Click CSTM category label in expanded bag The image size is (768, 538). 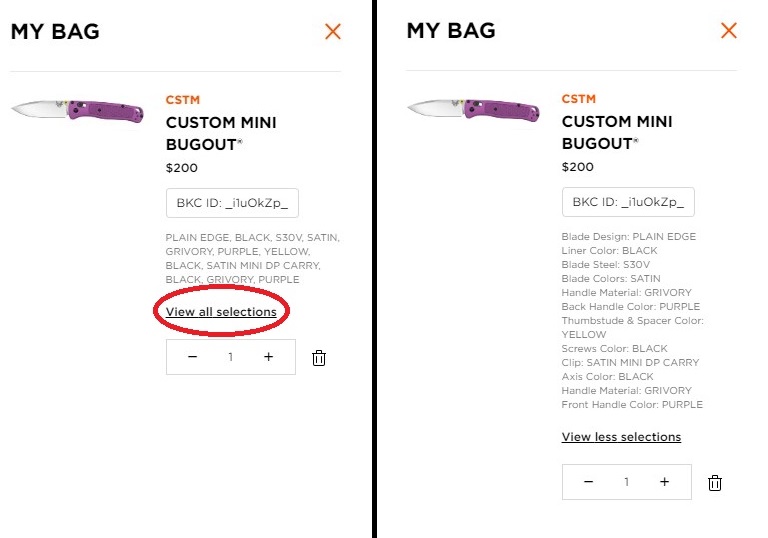pos(578,99)
